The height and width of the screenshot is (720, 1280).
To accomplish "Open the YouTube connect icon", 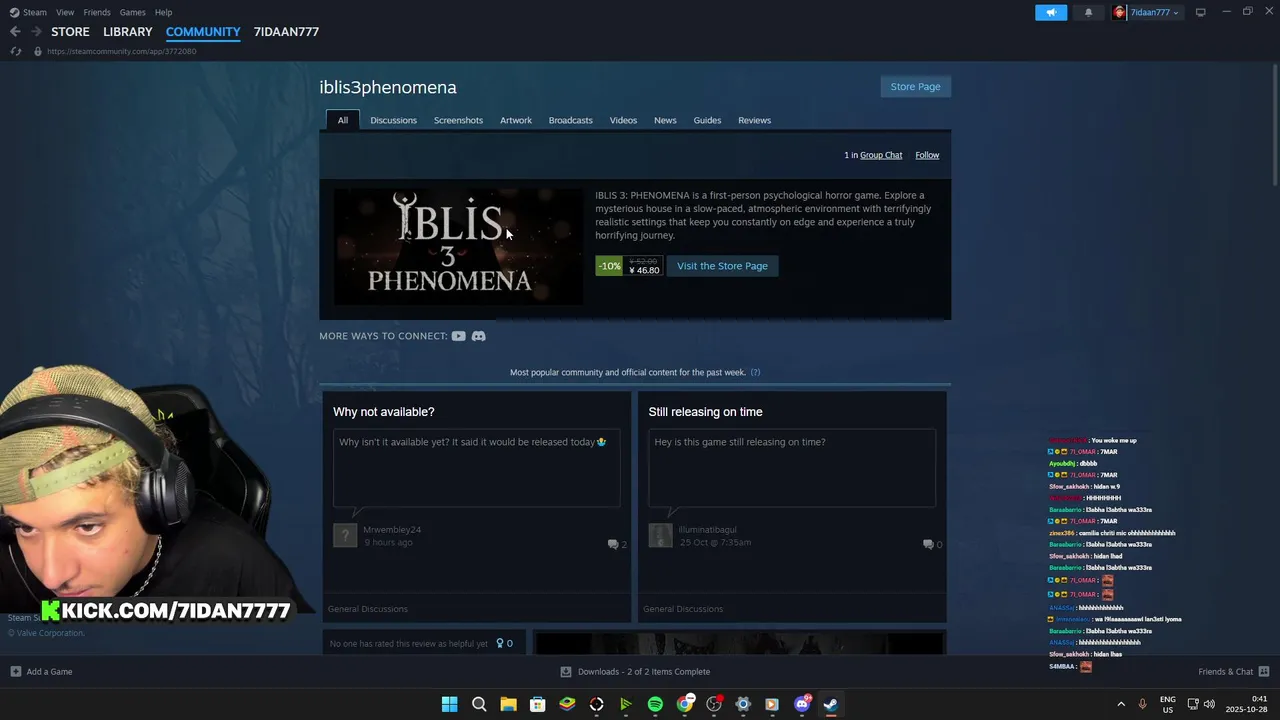I will pyautogui.click(x=458, y=336).
